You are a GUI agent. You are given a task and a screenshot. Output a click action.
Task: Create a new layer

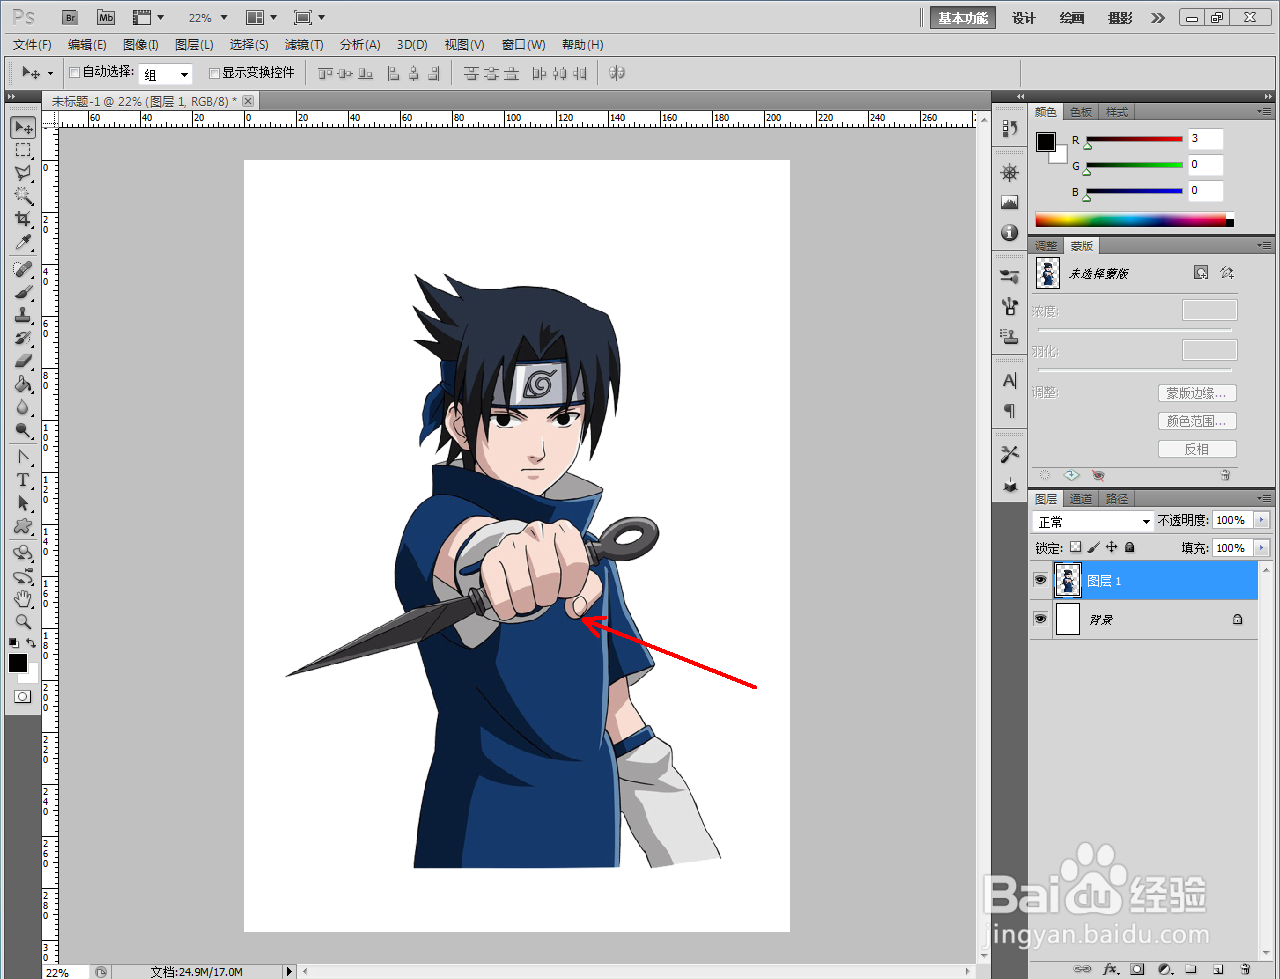[1218, 969]
